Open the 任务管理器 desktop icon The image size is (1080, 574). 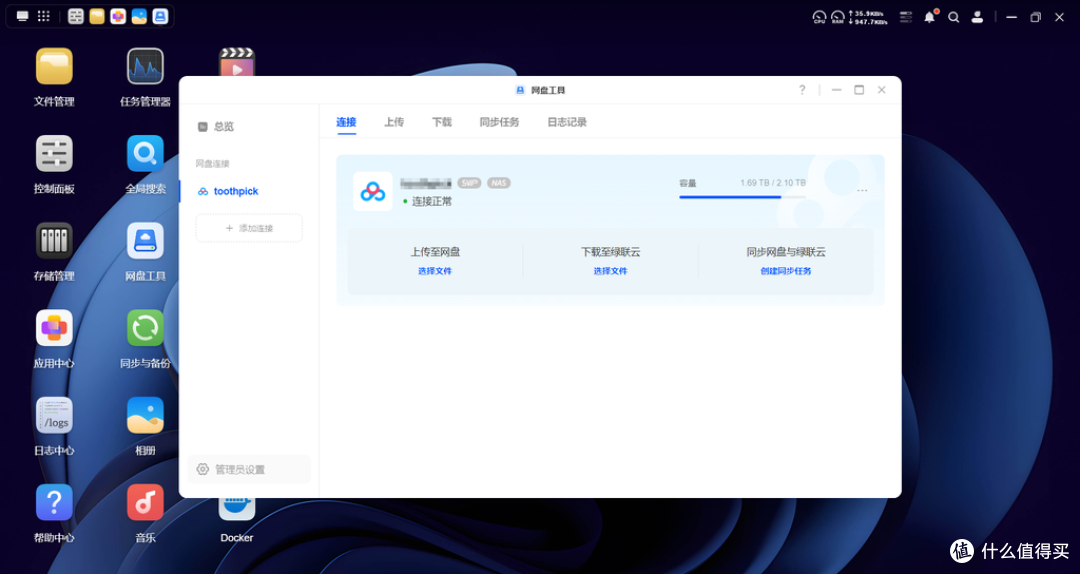145,67
